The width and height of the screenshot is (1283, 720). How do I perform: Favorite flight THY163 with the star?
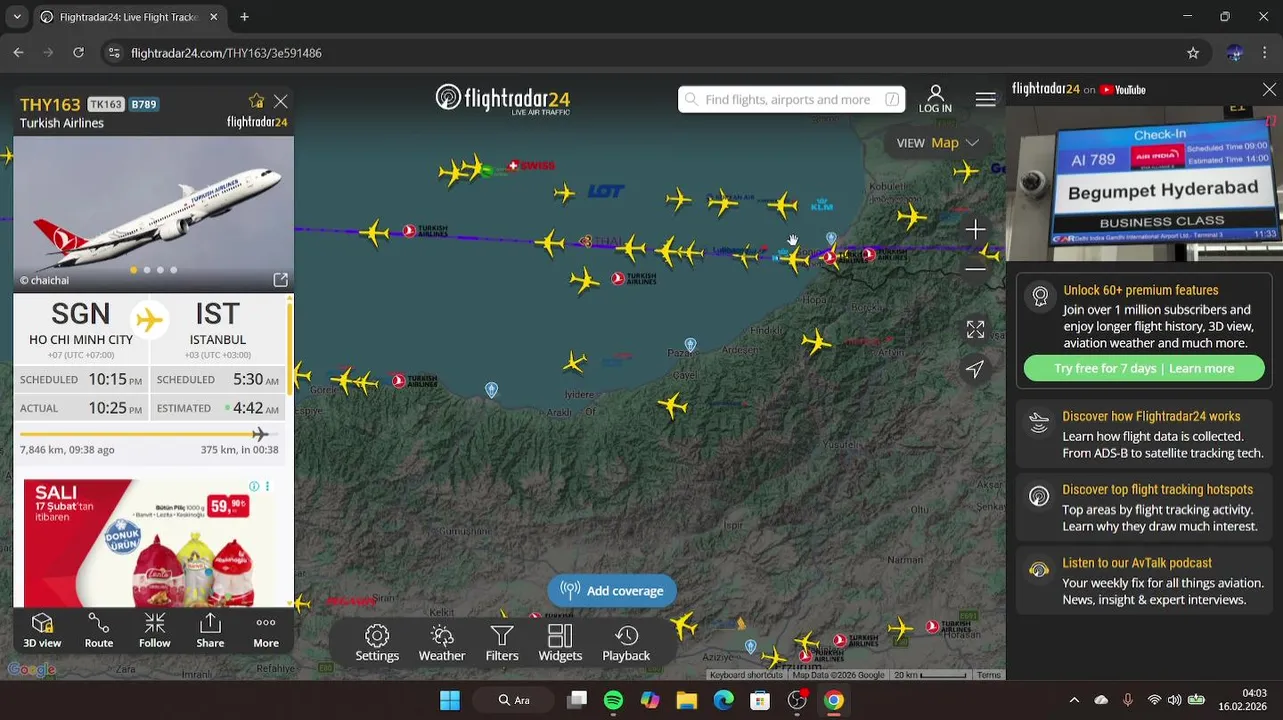257,101
